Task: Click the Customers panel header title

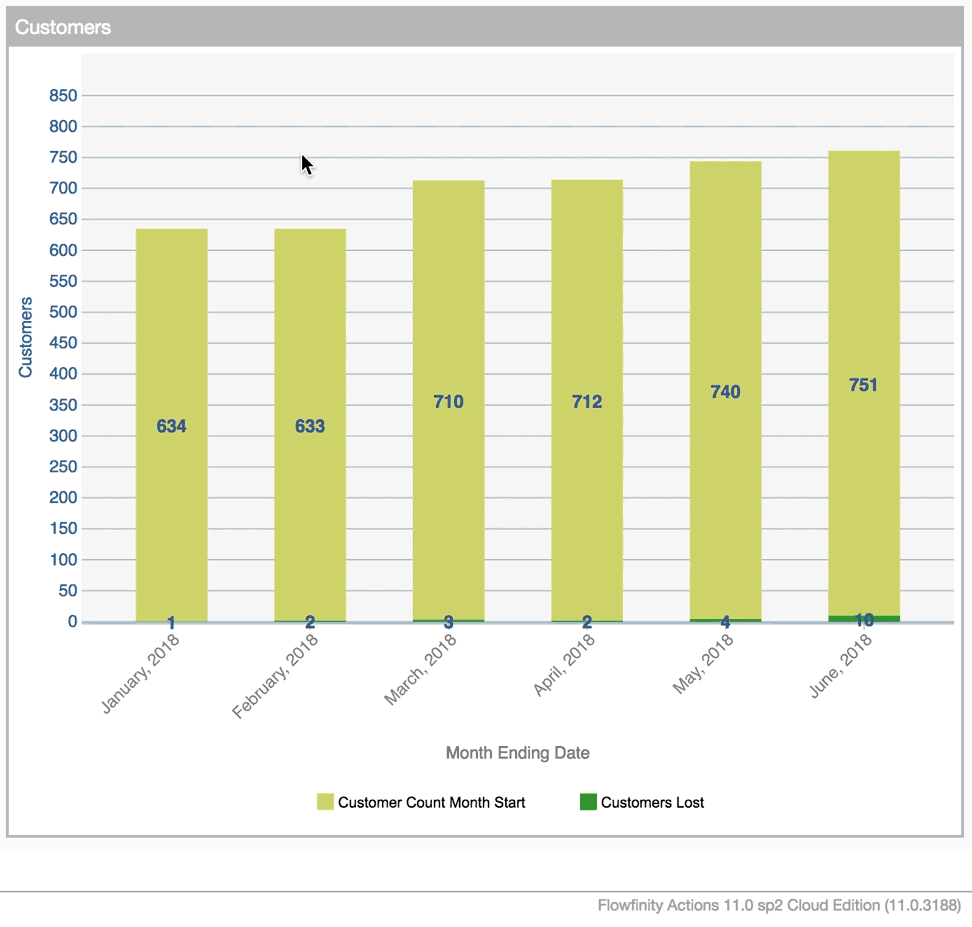Action: [x=63, y=28]
